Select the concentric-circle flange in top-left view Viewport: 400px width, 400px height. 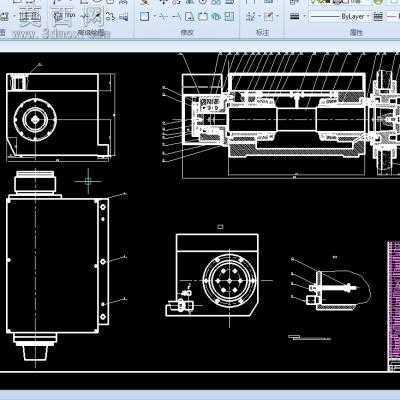35,120
